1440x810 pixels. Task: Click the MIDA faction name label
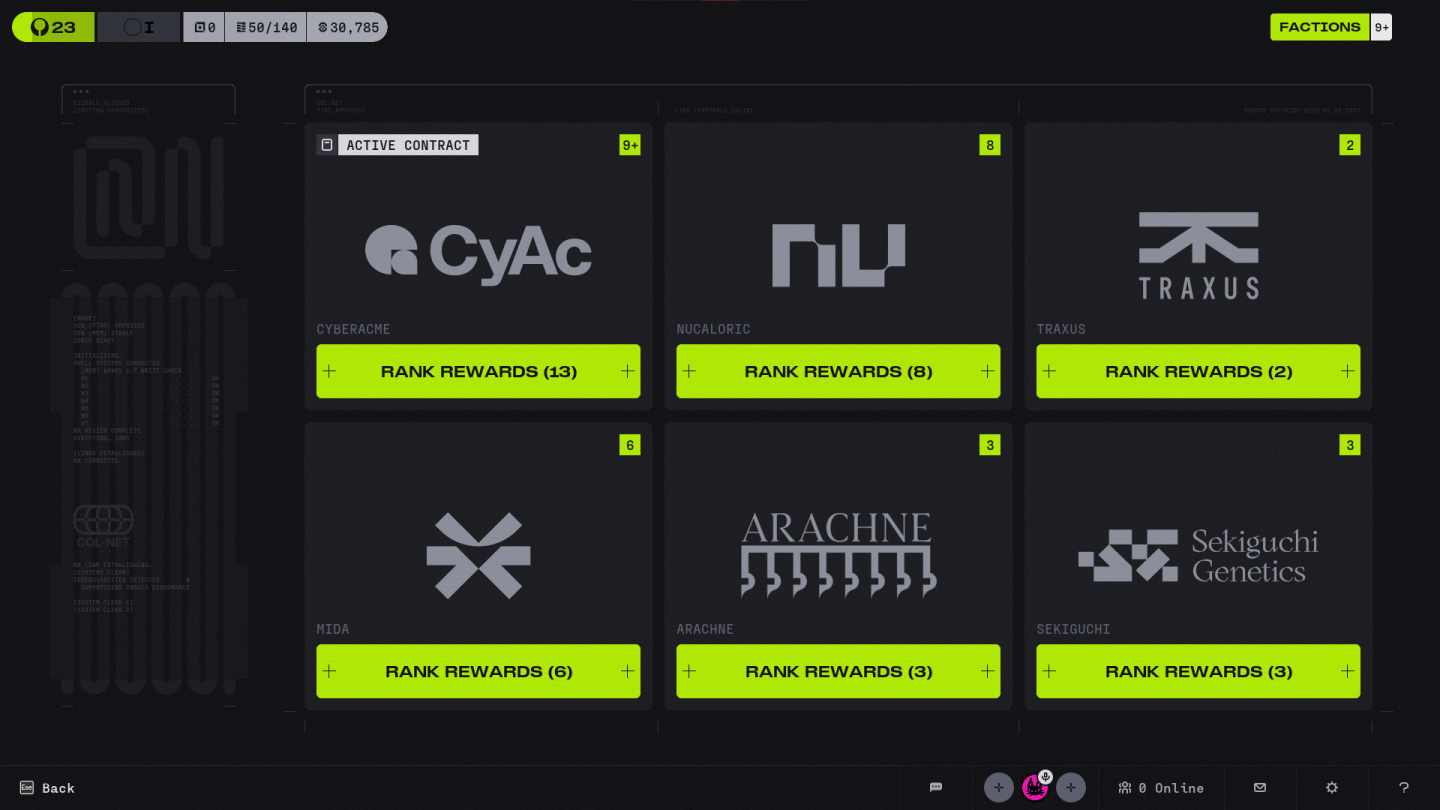click(x=333, y=629)
